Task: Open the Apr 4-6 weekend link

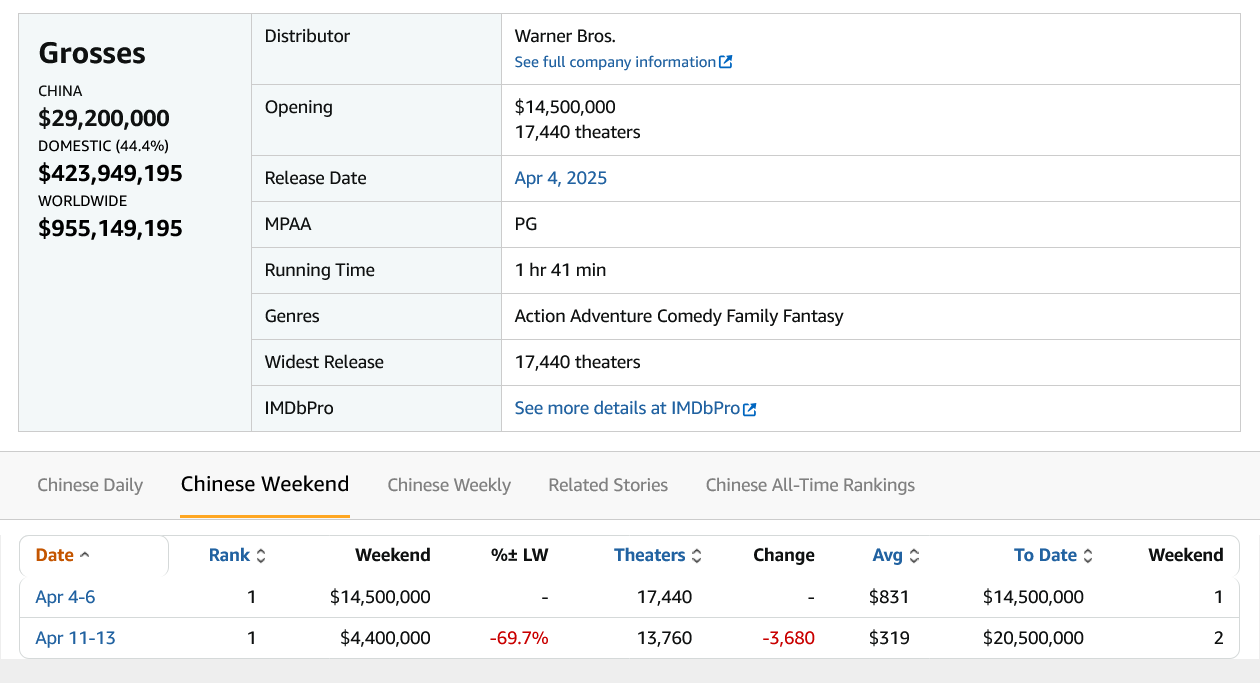Action: tap(65, 597)
